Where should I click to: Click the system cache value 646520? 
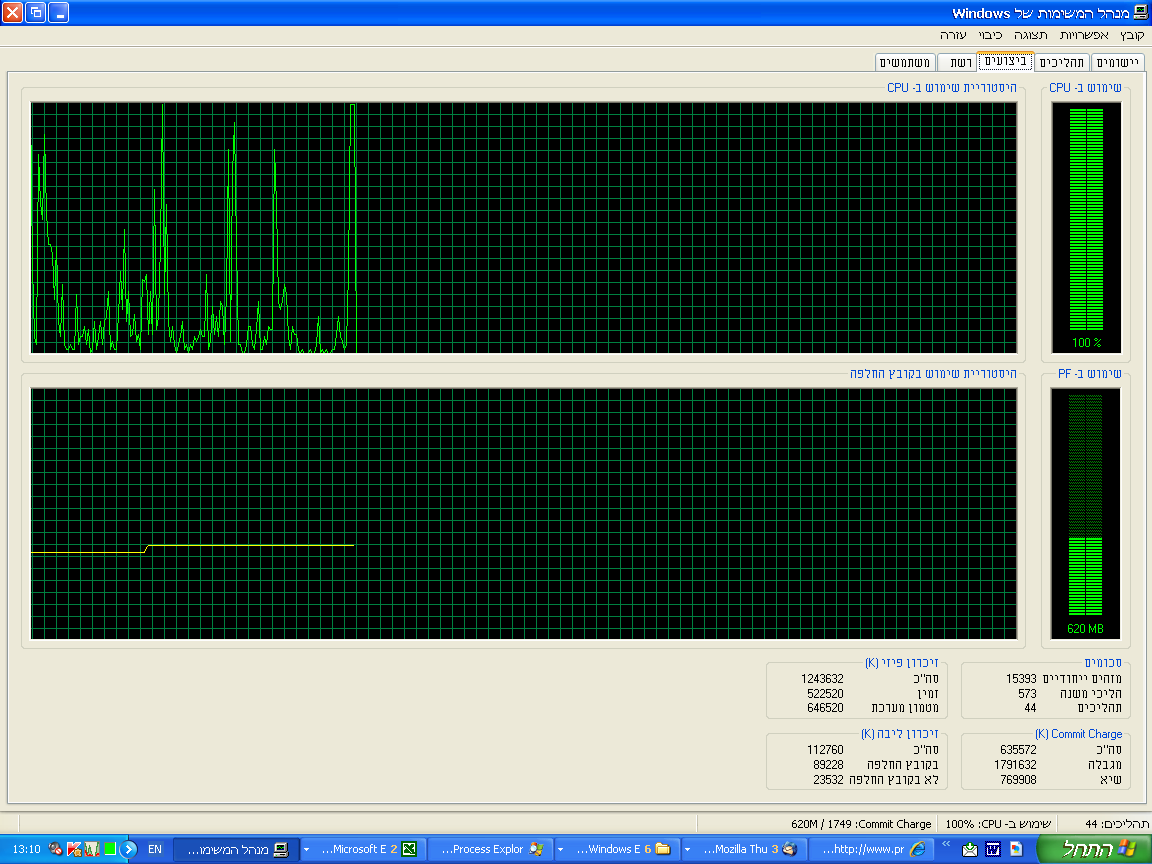(825, 708)
